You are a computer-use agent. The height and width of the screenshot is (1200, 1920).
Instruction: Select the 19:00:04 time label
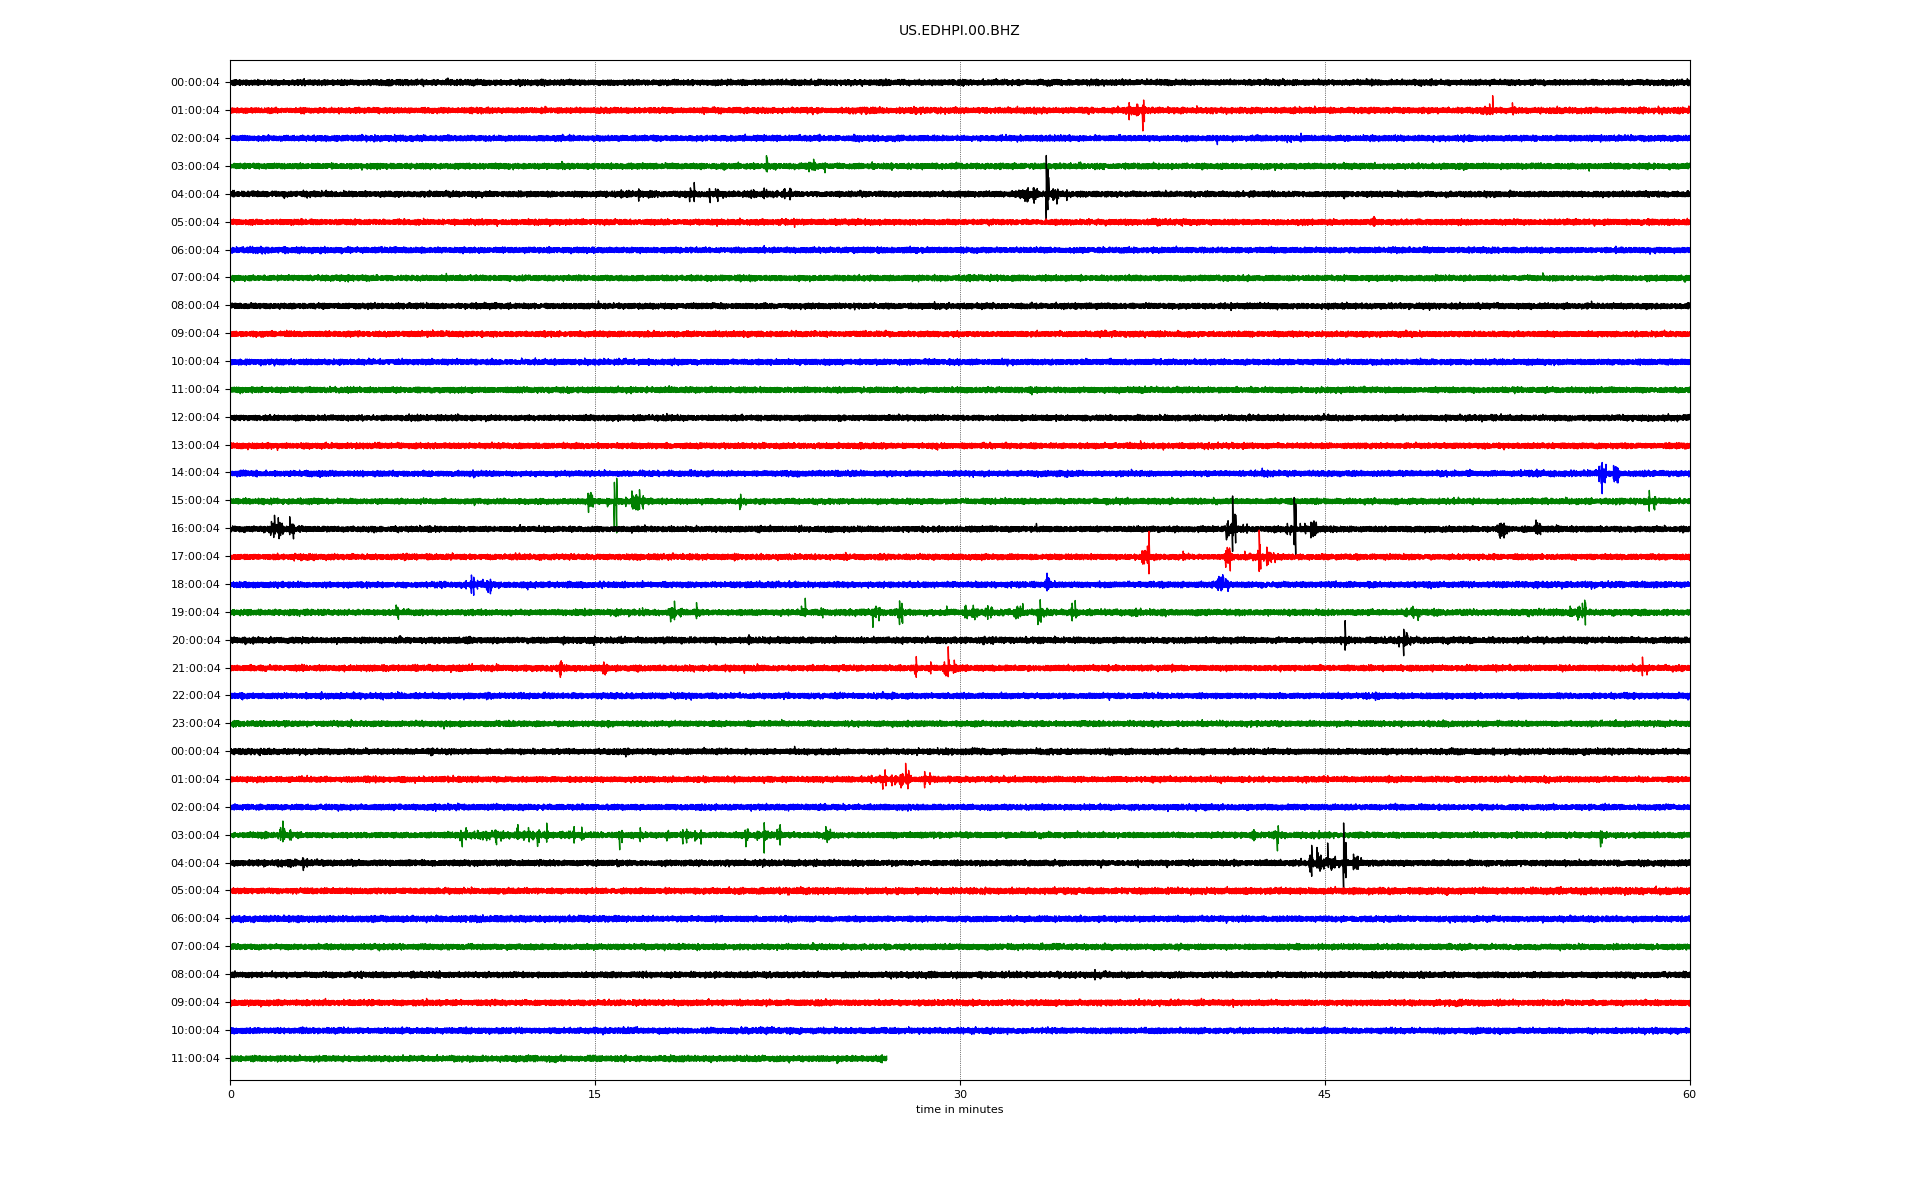click(x=195, y=613)
